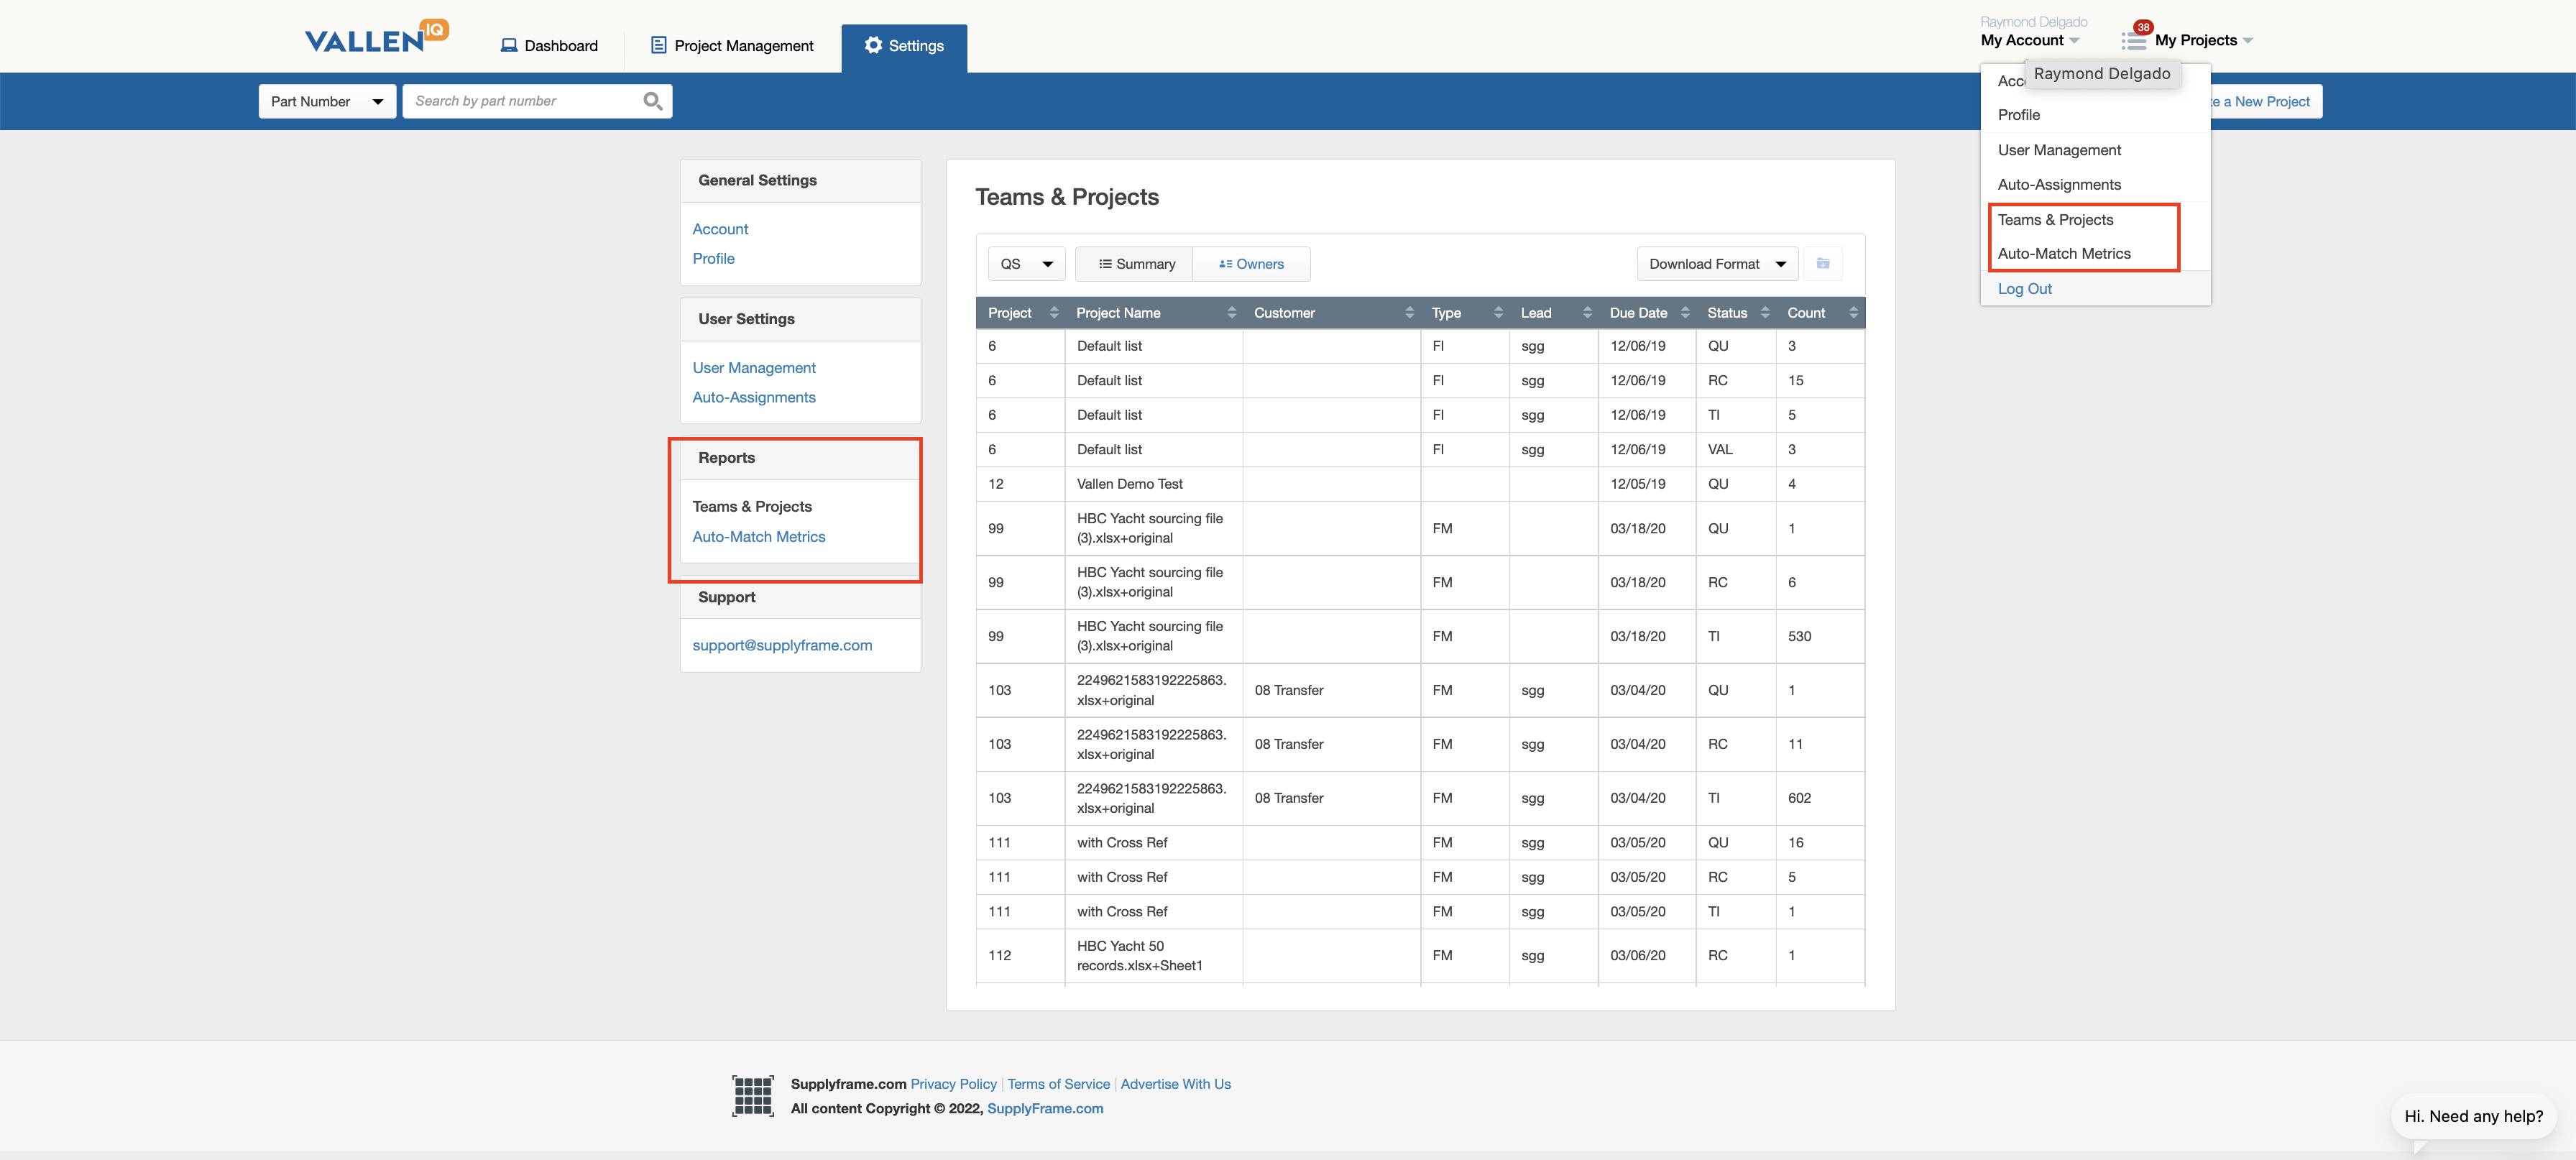Open the Part Number dropdown
Screen dimensions: 2576x1160
coord(327,101)
